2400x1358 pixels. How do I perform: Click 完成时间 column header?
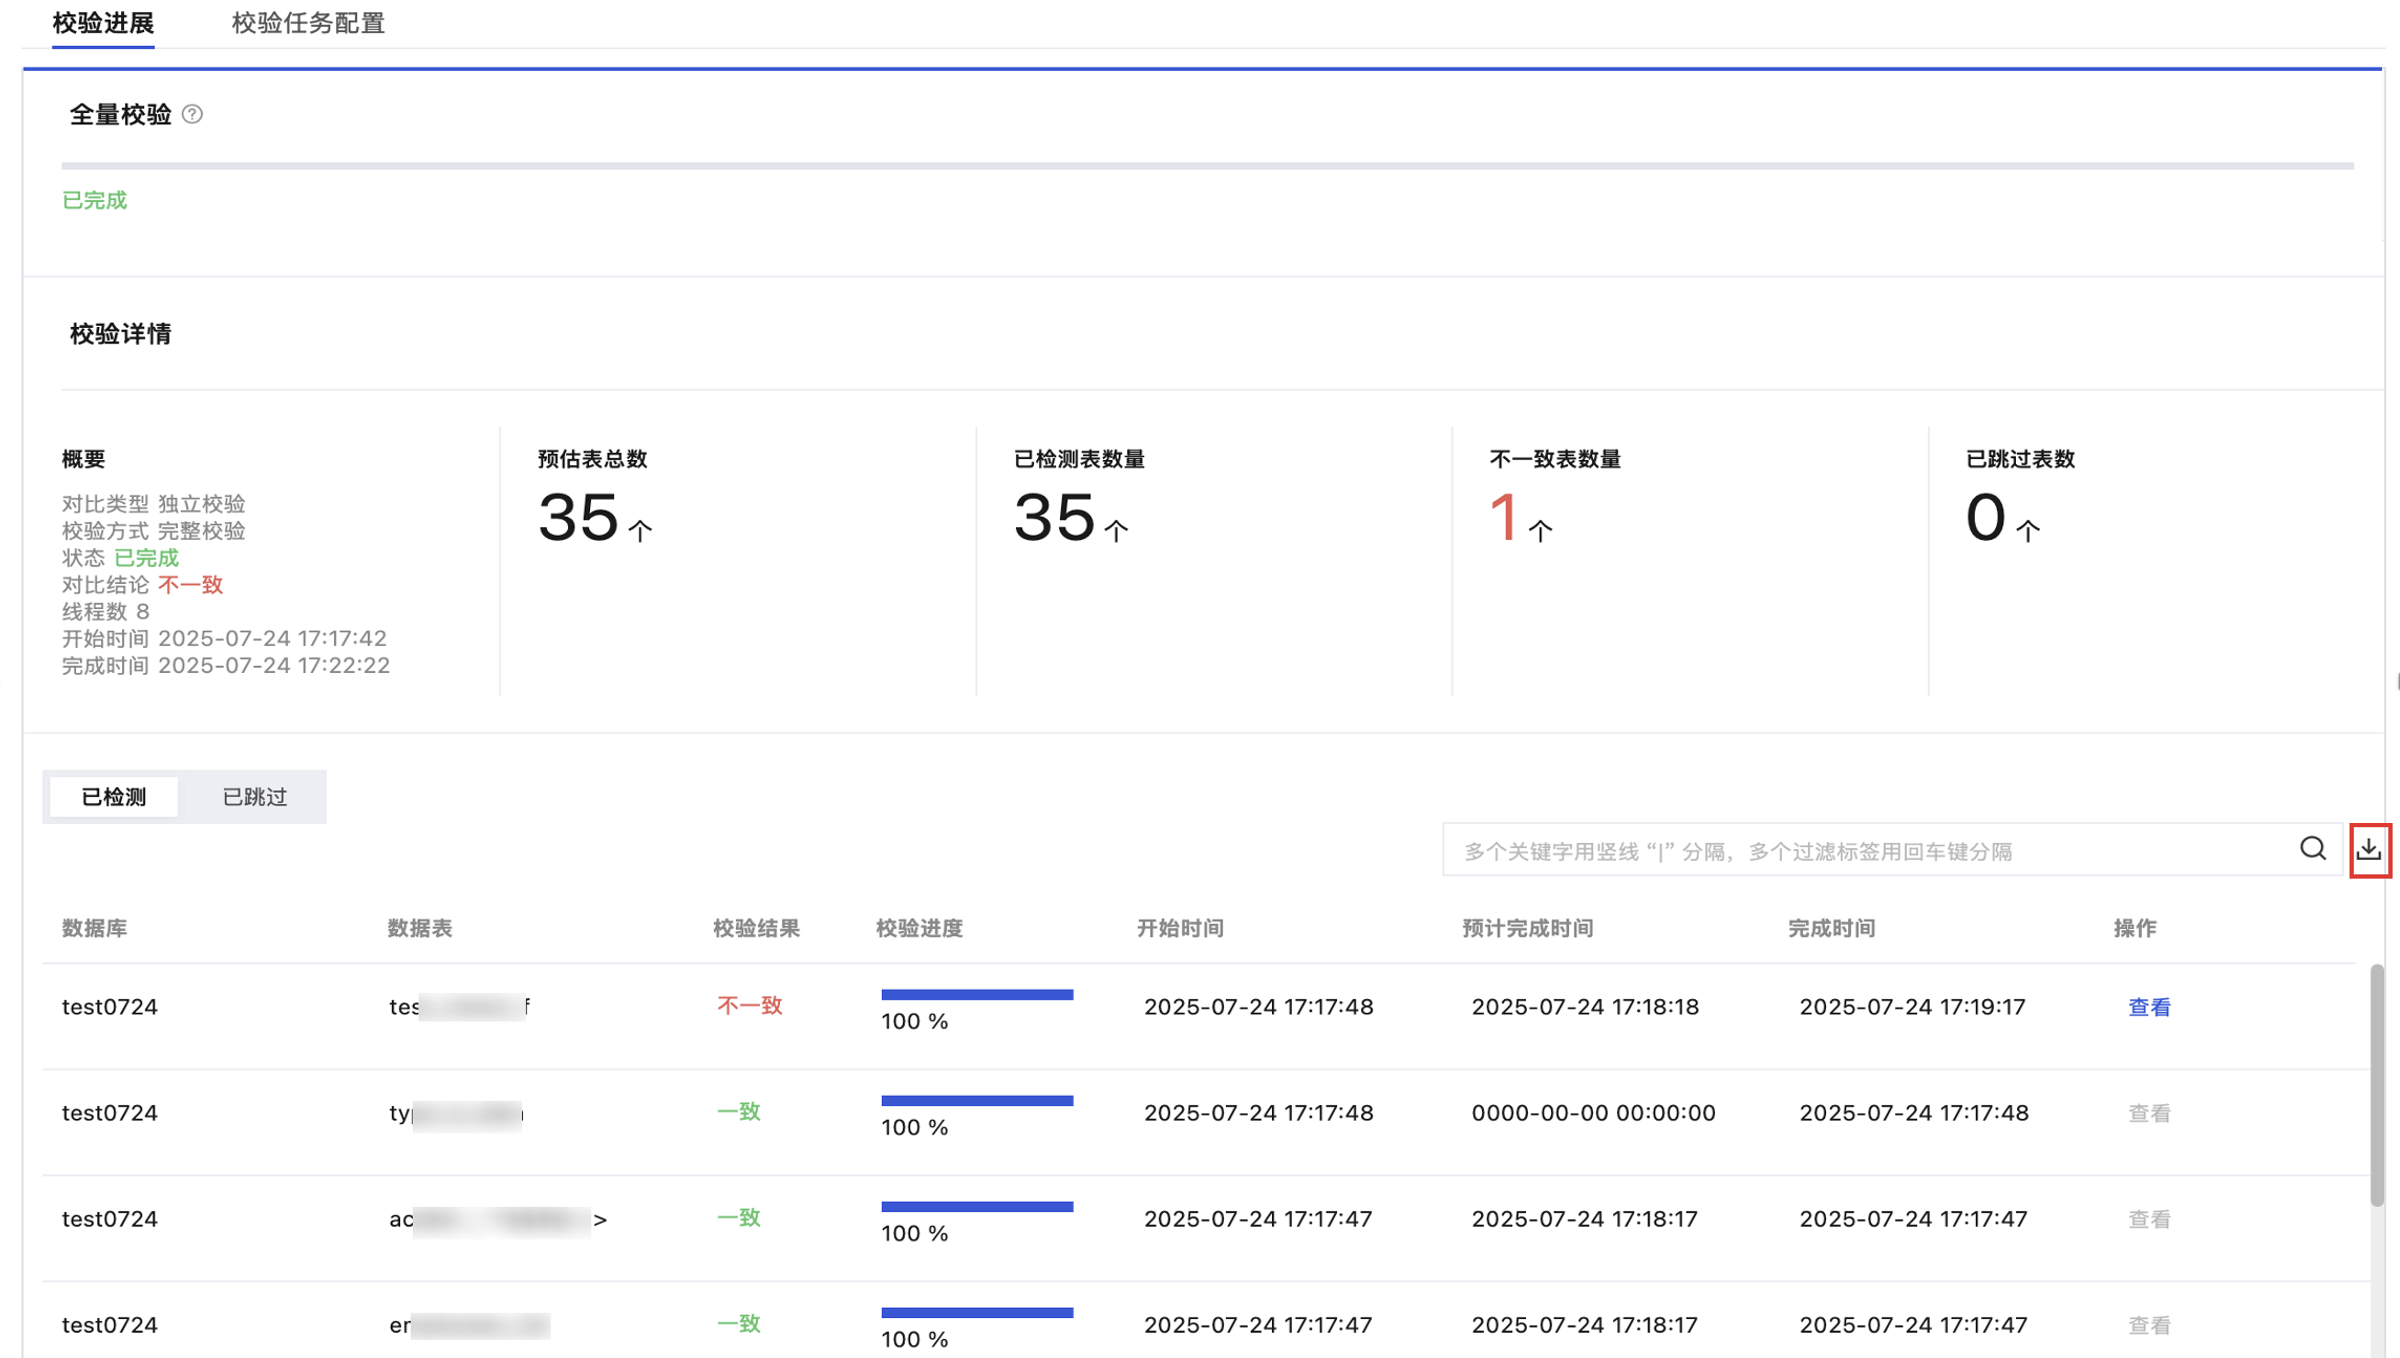[x=1830, y=928]
